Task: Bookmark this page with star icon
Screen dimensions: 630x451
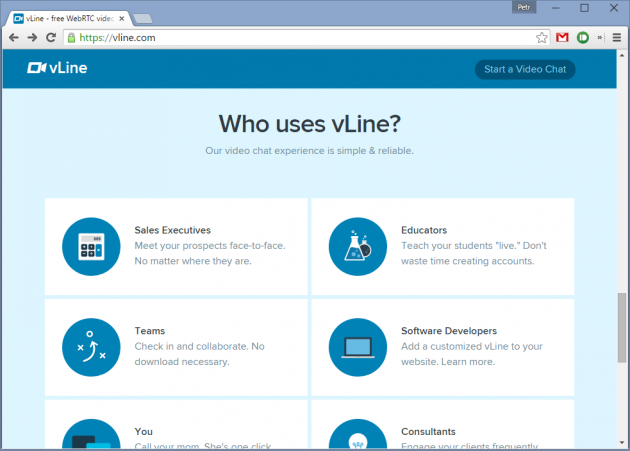Action: tap(542, 37)
